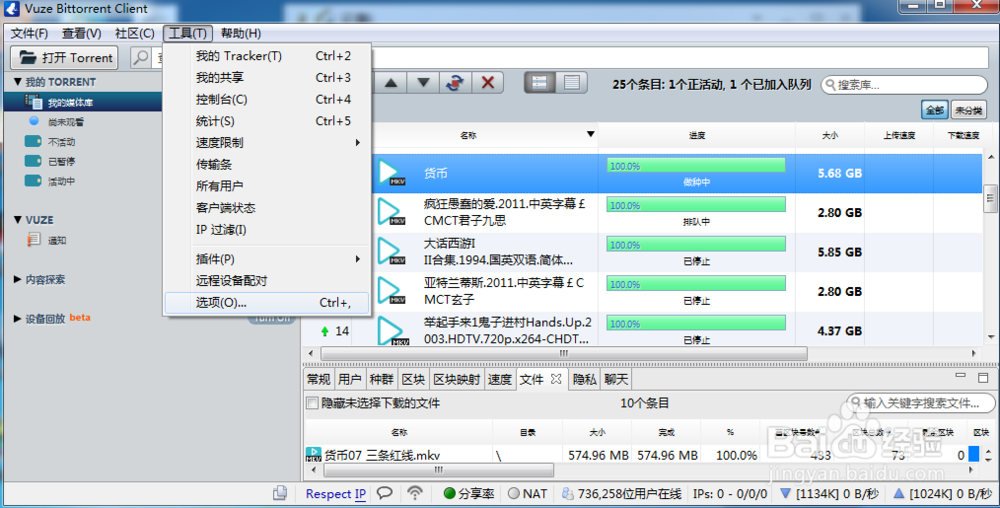The image size is (1000, 508).
Task: Open the 文件(F) menu
Action: tap(29, 33)
